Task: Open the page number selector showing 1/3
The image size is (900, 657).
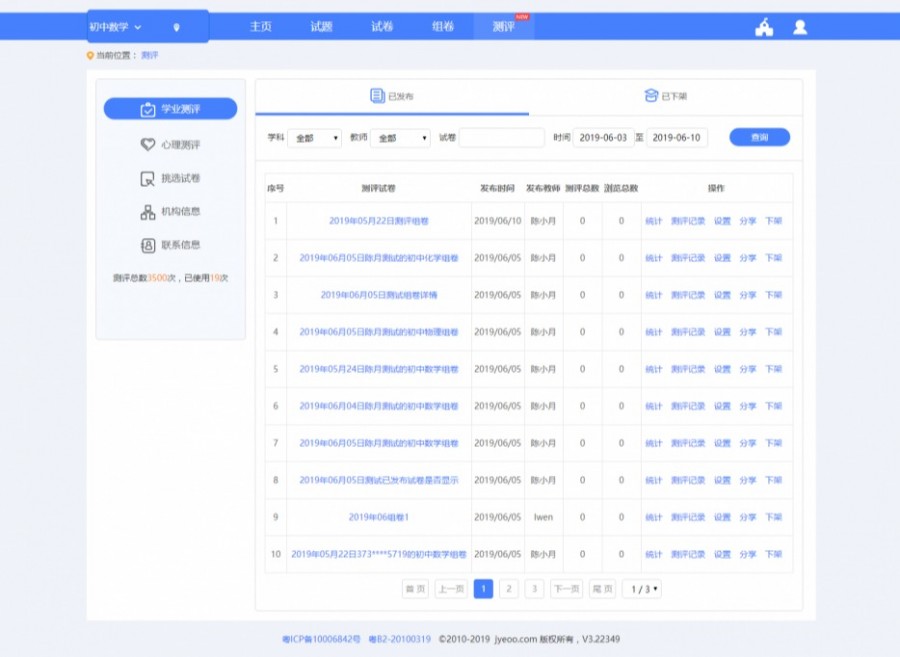Action: click(641, 589)
